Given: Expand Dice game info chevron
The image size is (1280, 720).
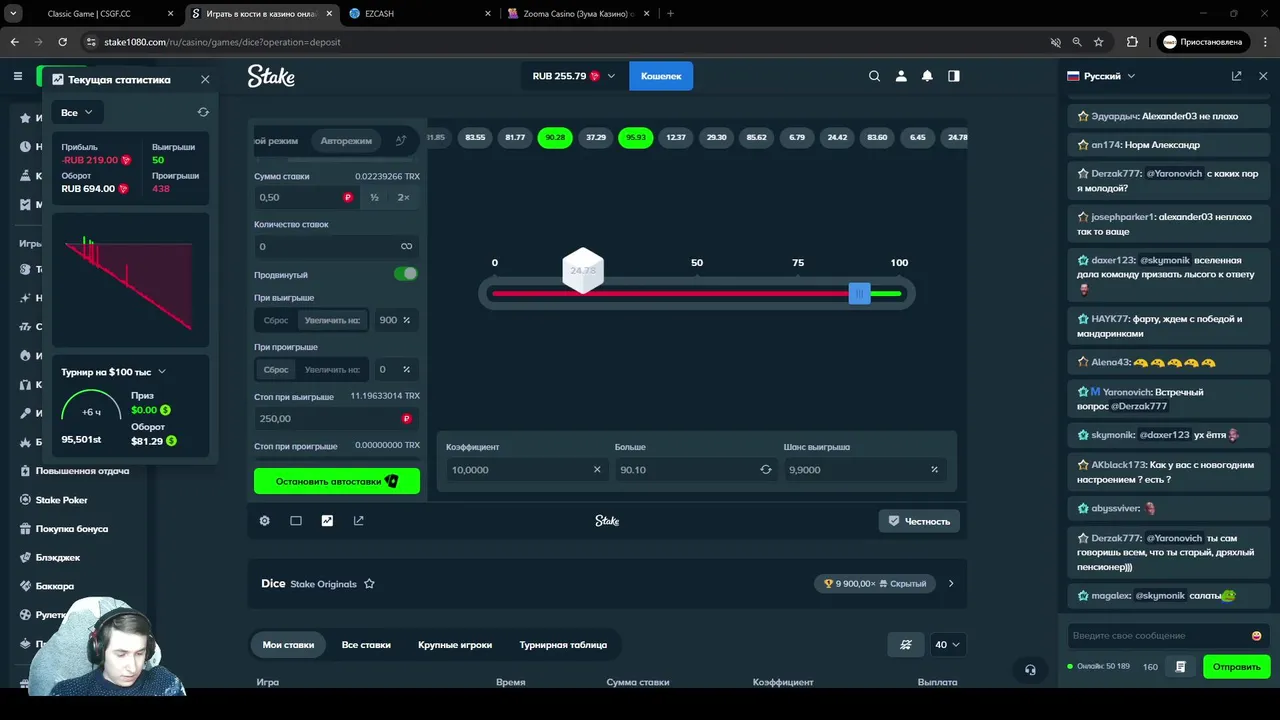Looking at the screenshot, I should 951,584.
